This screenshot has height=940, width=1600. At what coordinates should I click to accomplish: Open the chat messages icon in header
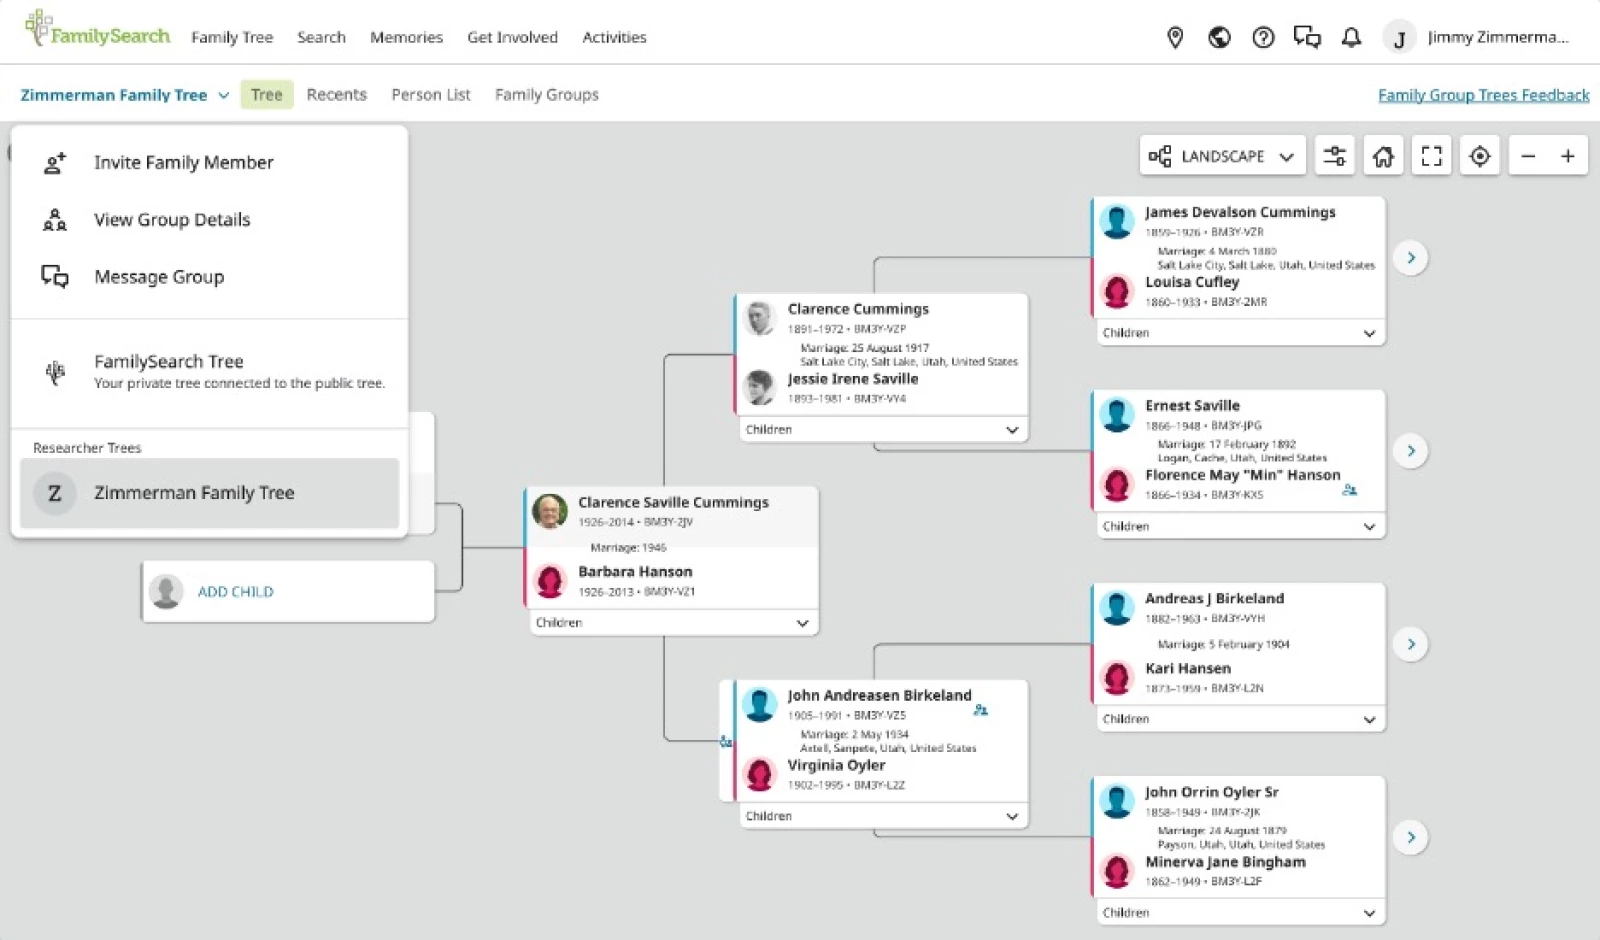[1307, 38]
